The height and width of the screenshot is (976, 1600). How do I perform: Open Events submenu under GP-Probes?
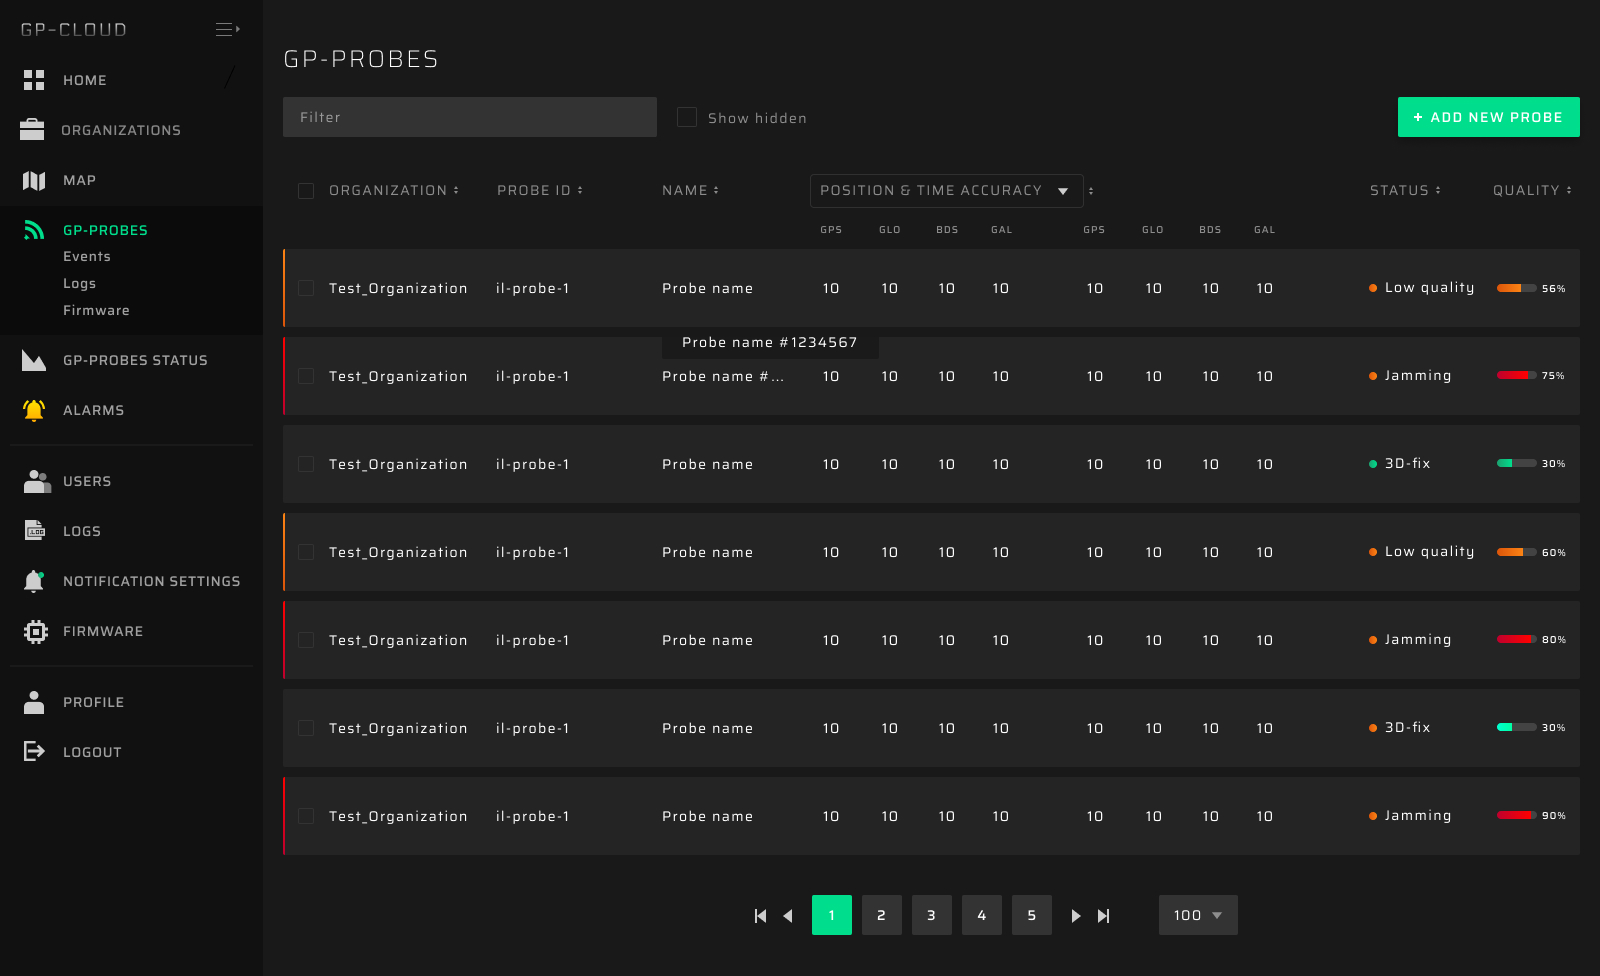87,257
